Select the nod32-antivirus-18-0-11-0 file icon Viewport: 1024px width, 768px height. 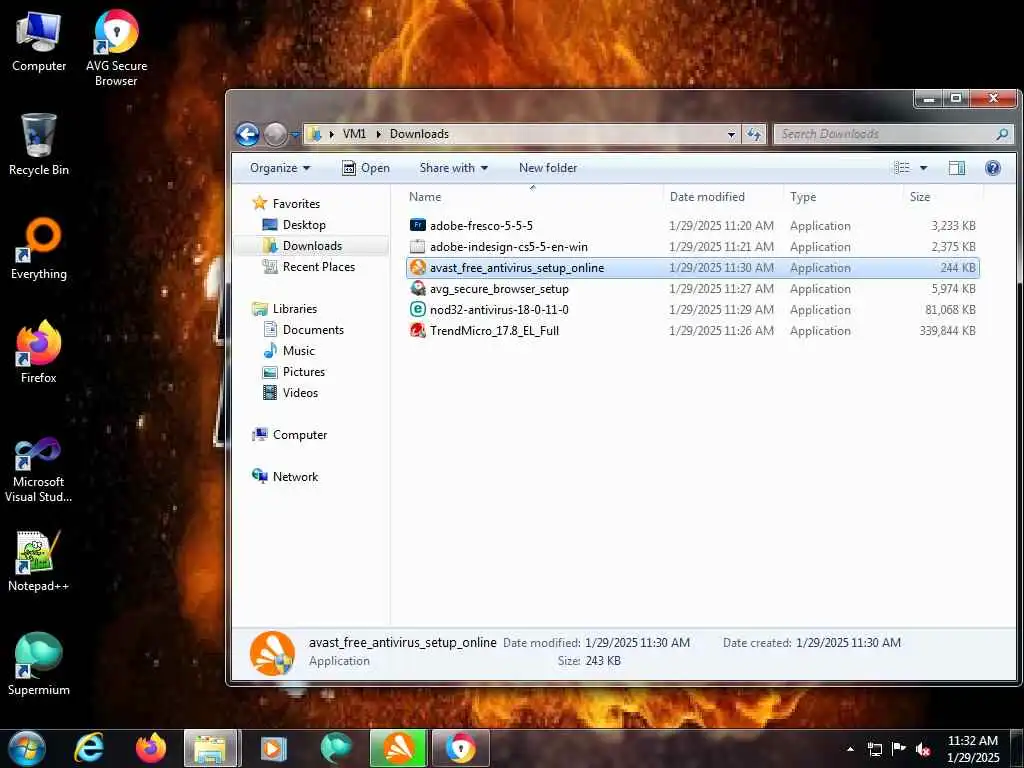pyautogui.click(x=417, y=310)
